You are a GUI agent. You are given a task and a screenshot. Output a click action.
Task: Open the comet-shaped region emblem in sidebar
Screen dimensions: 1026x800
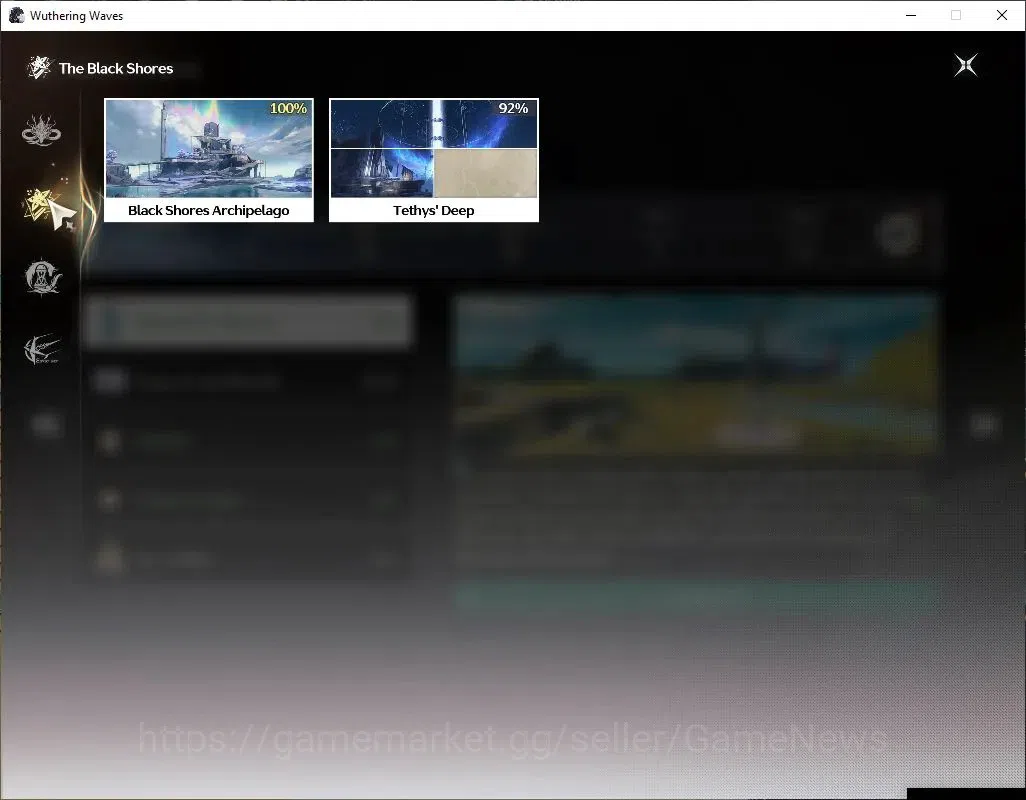coord(43,349)
